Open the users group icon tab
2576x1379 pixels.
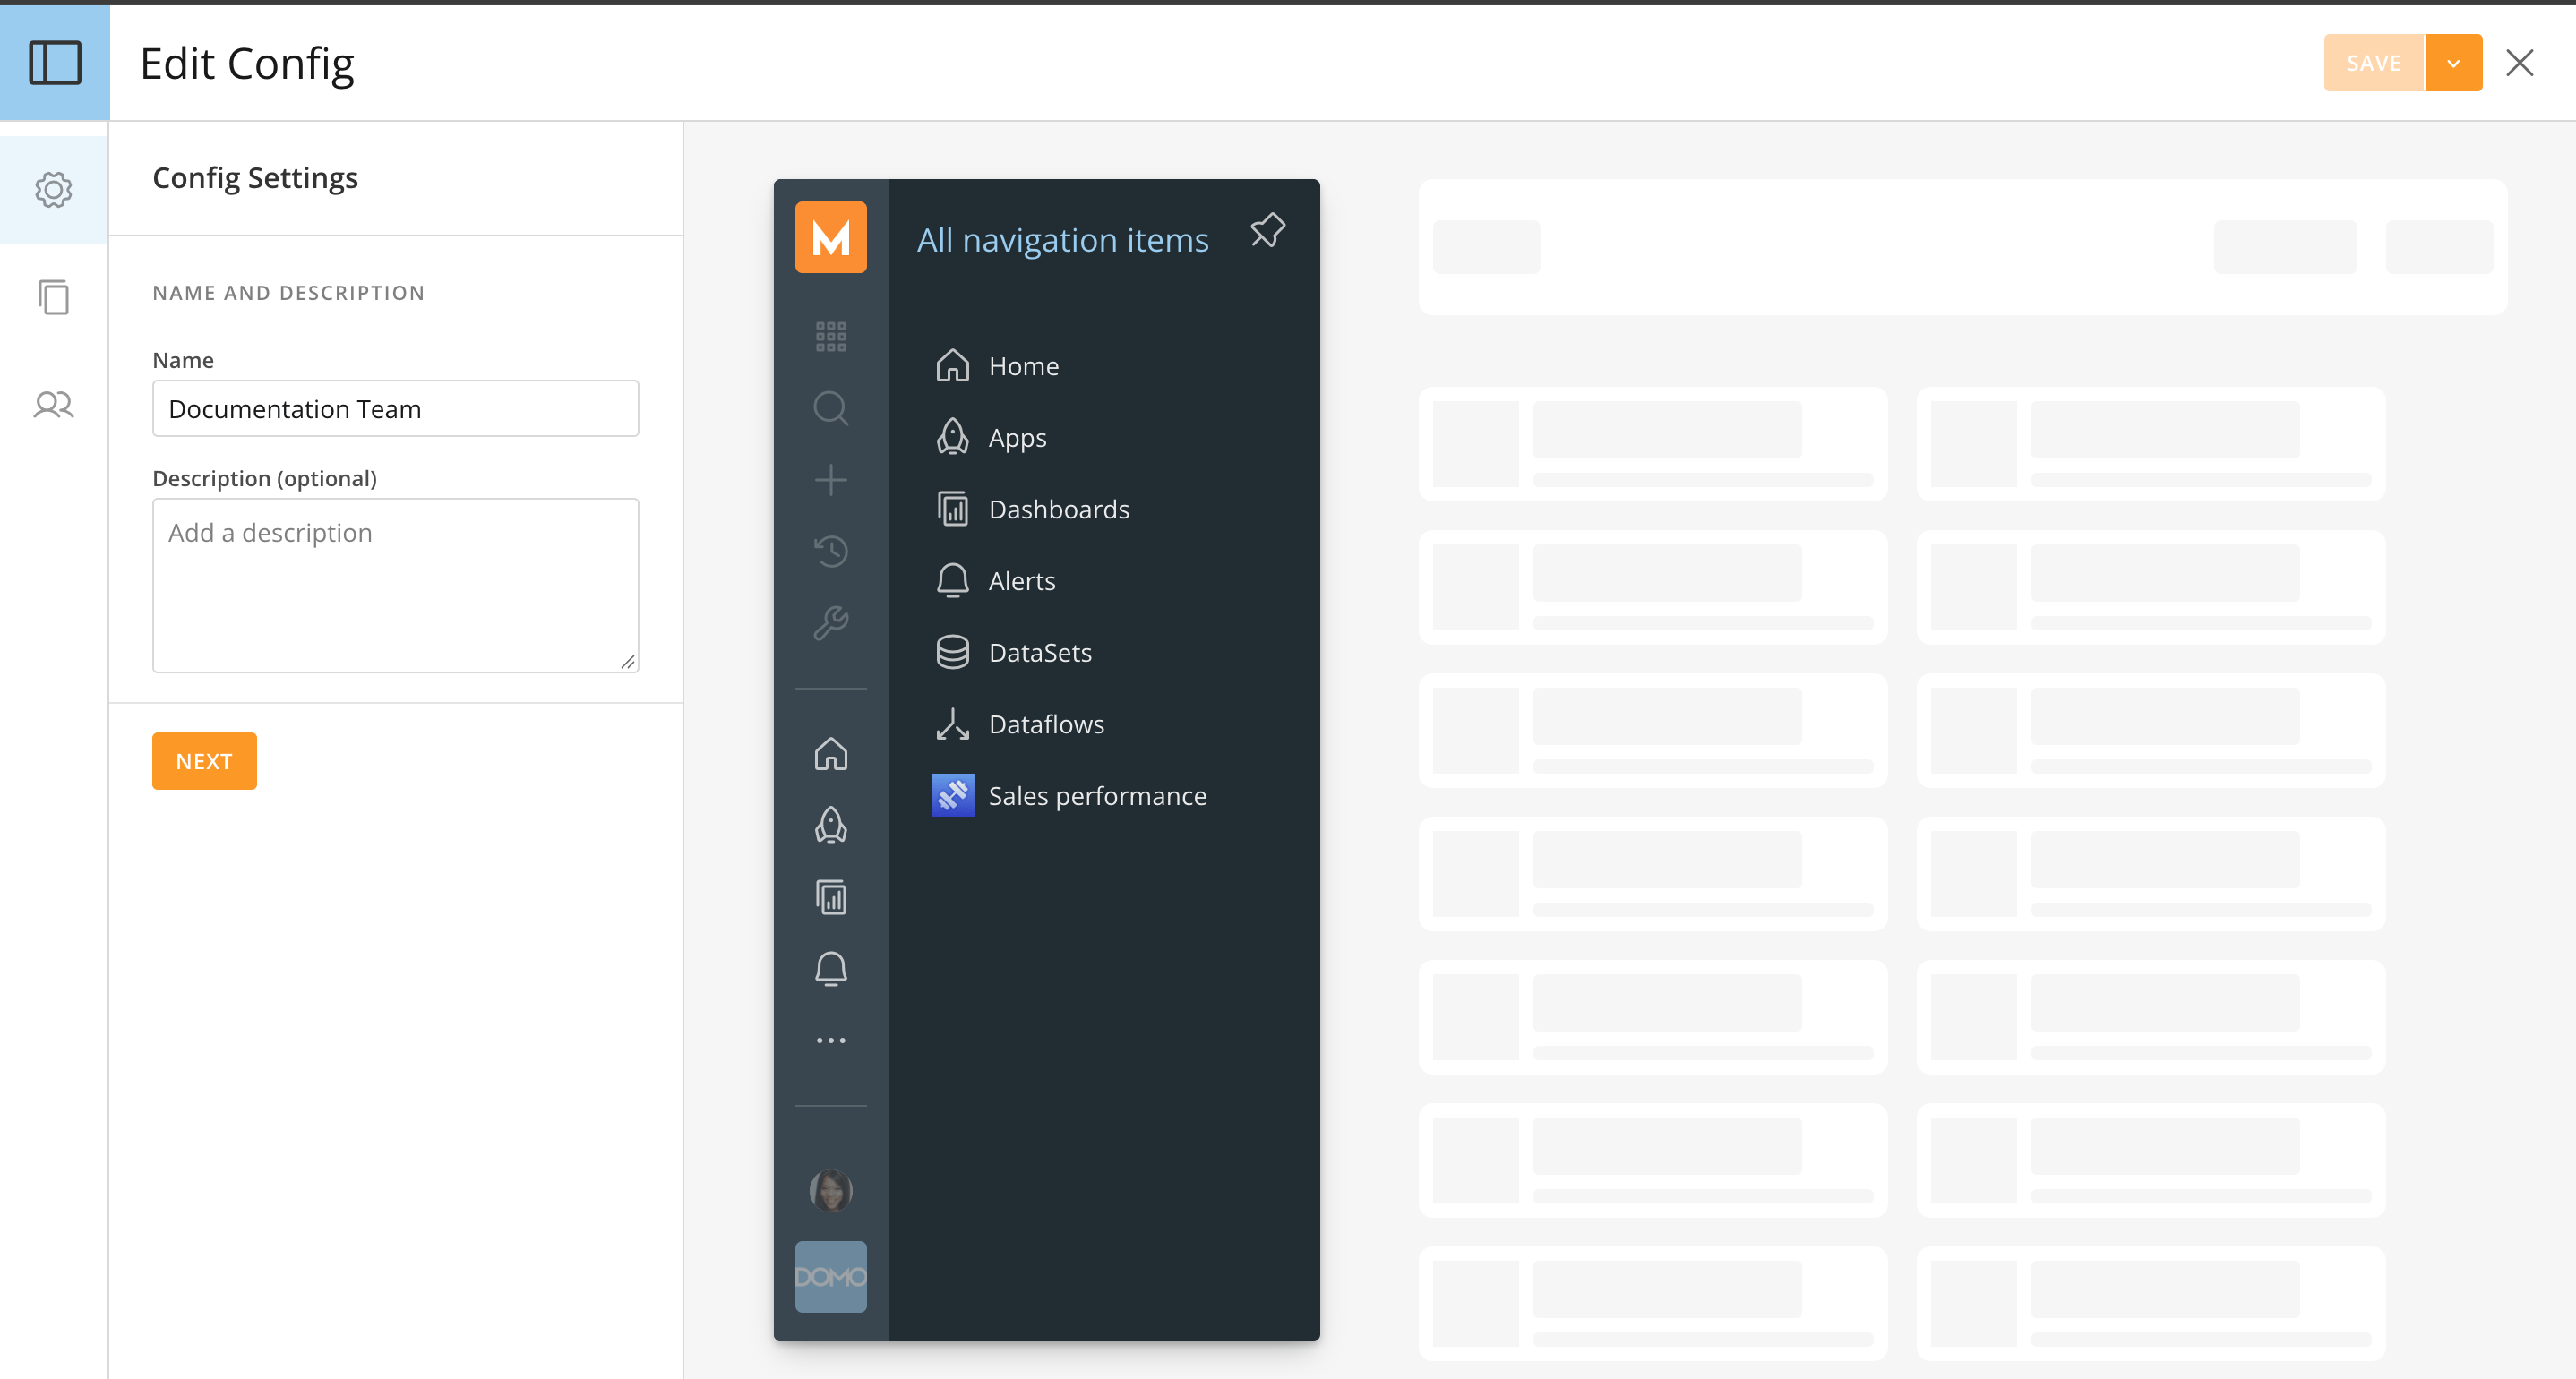click(54, 404)
